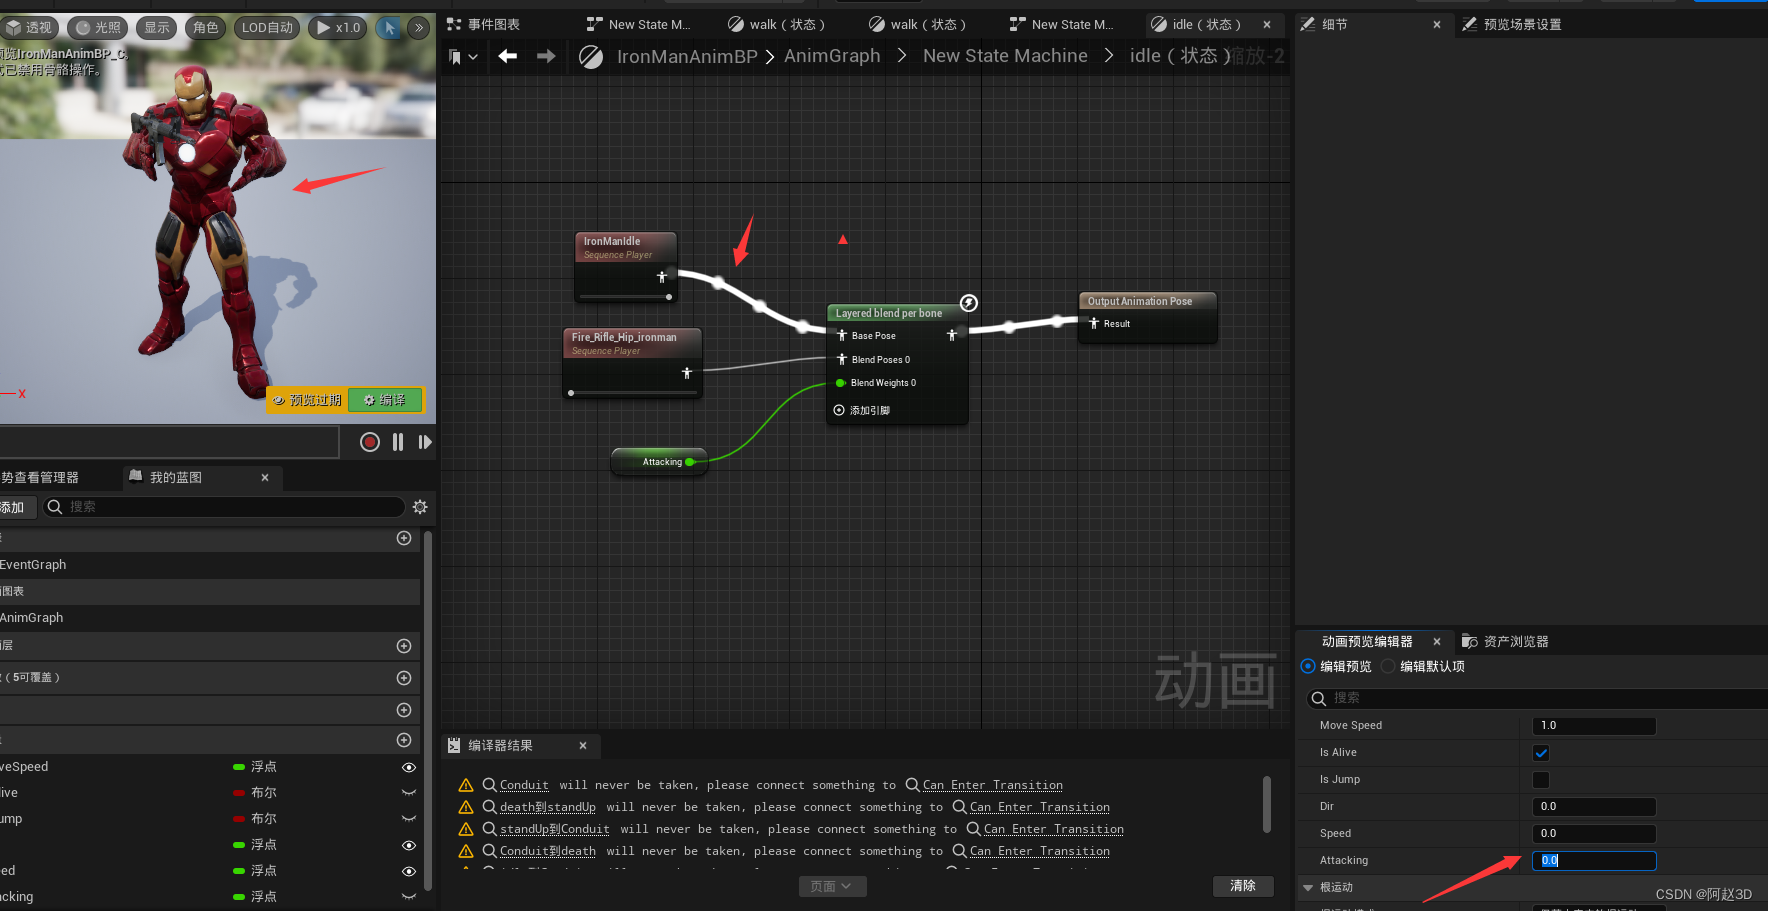1768x911 pixels.
Task: Pause the preview simulation
Action: [398, 442]
